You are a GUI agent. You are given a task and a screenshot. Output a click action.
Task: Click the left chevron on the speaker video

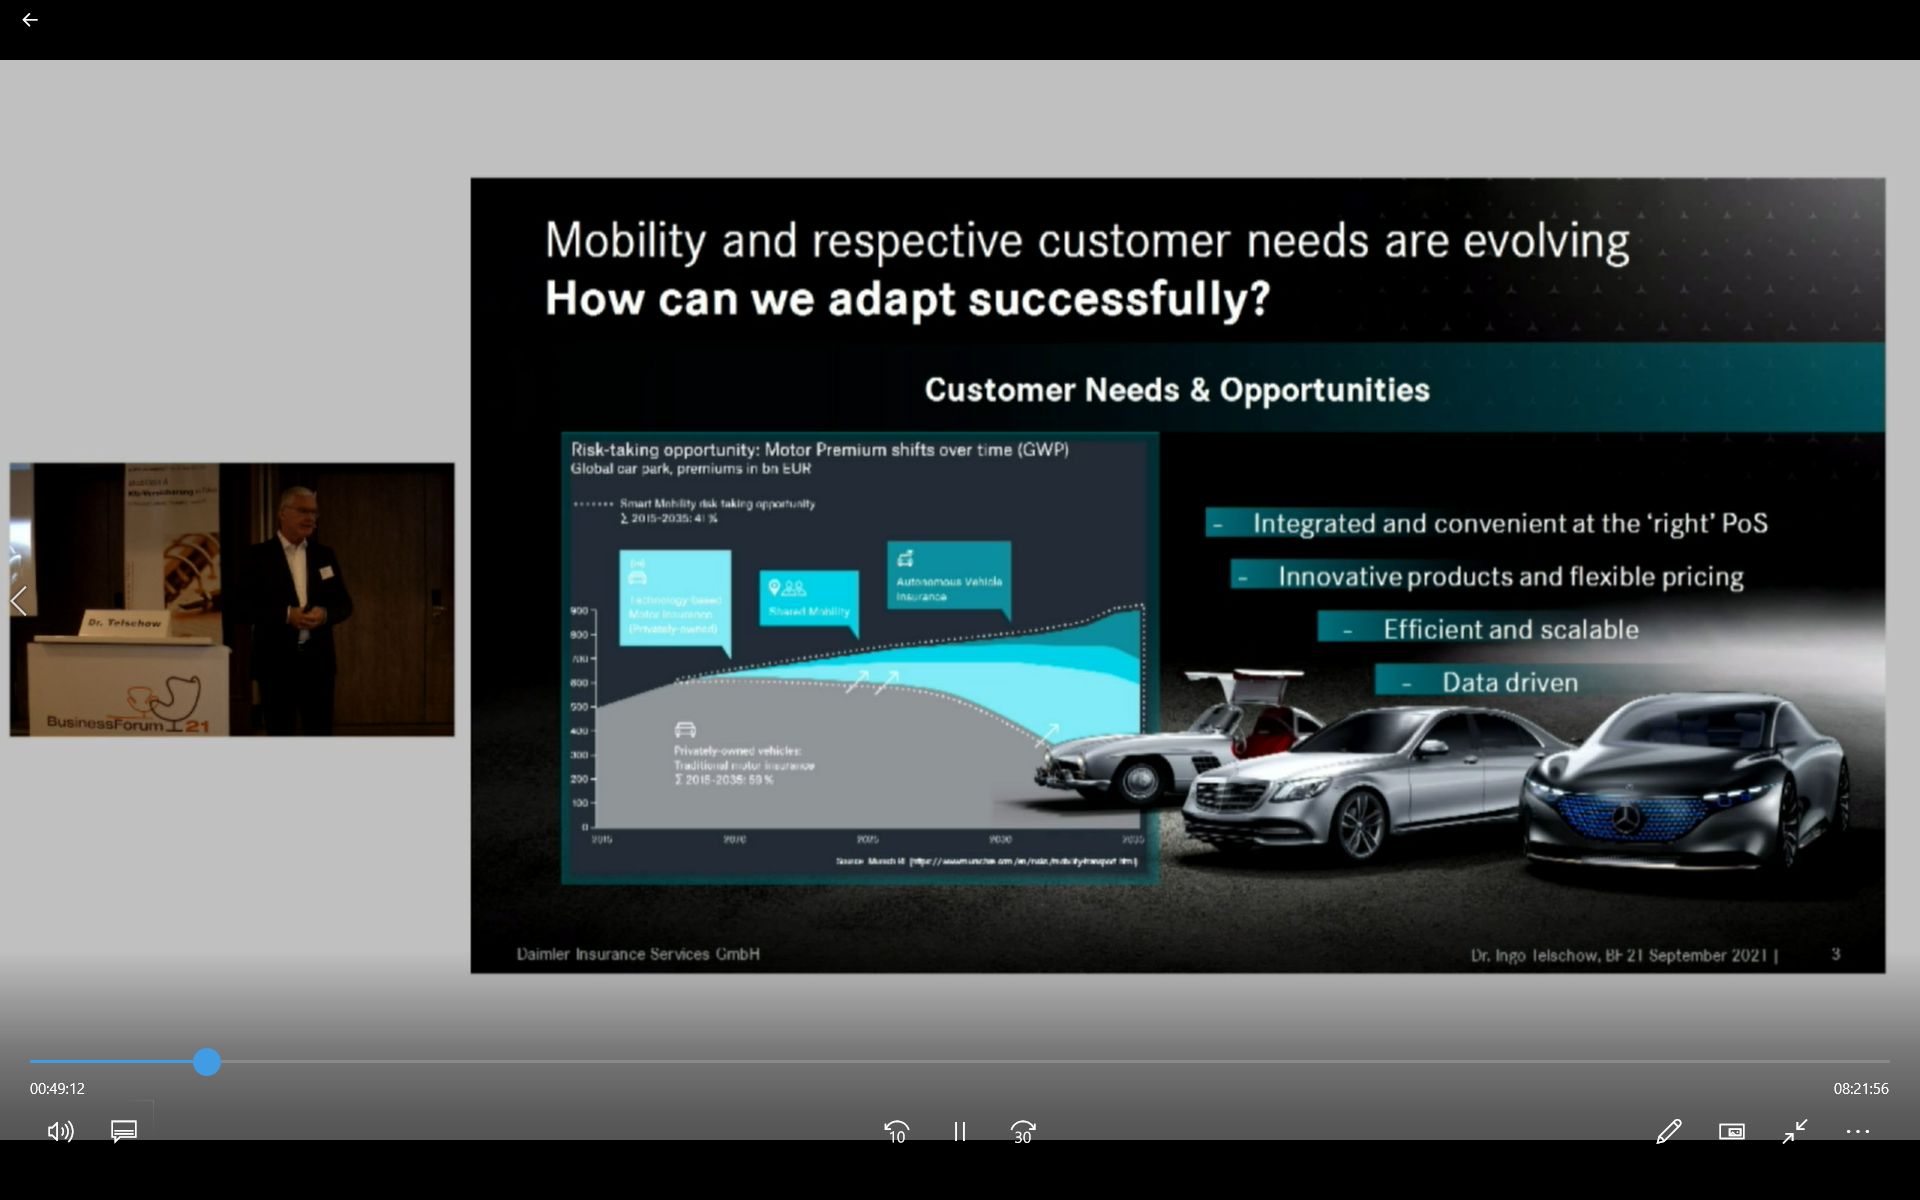click(18, 601)
